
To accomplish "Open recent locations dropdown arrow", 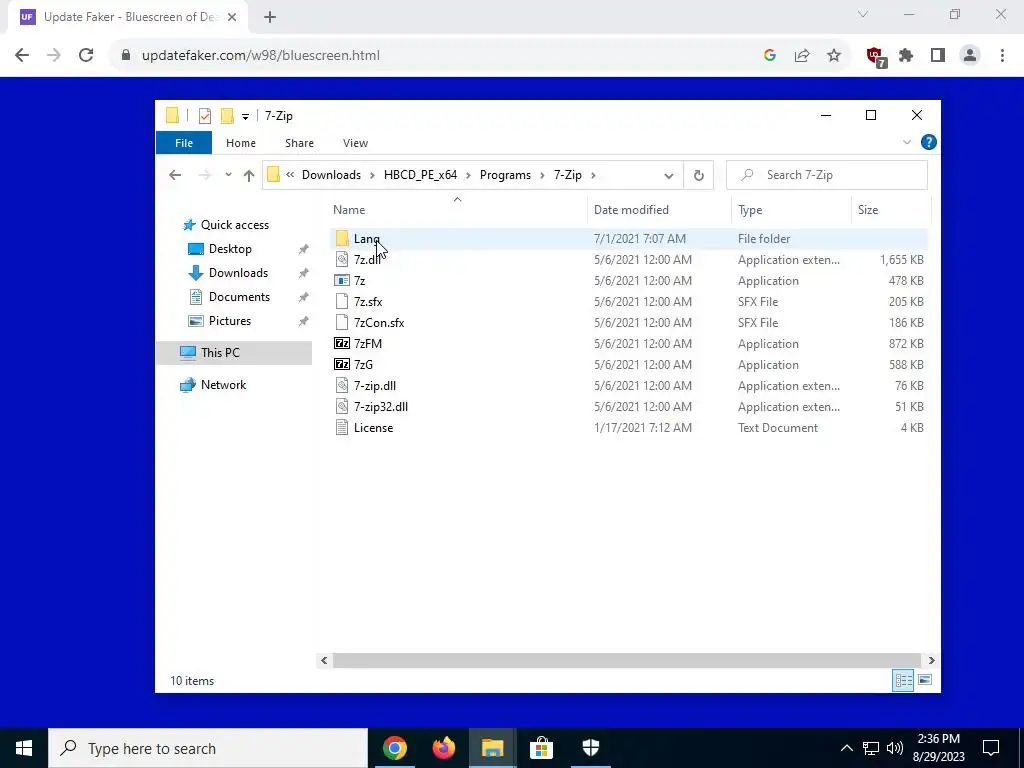I will tap(228, 175).
